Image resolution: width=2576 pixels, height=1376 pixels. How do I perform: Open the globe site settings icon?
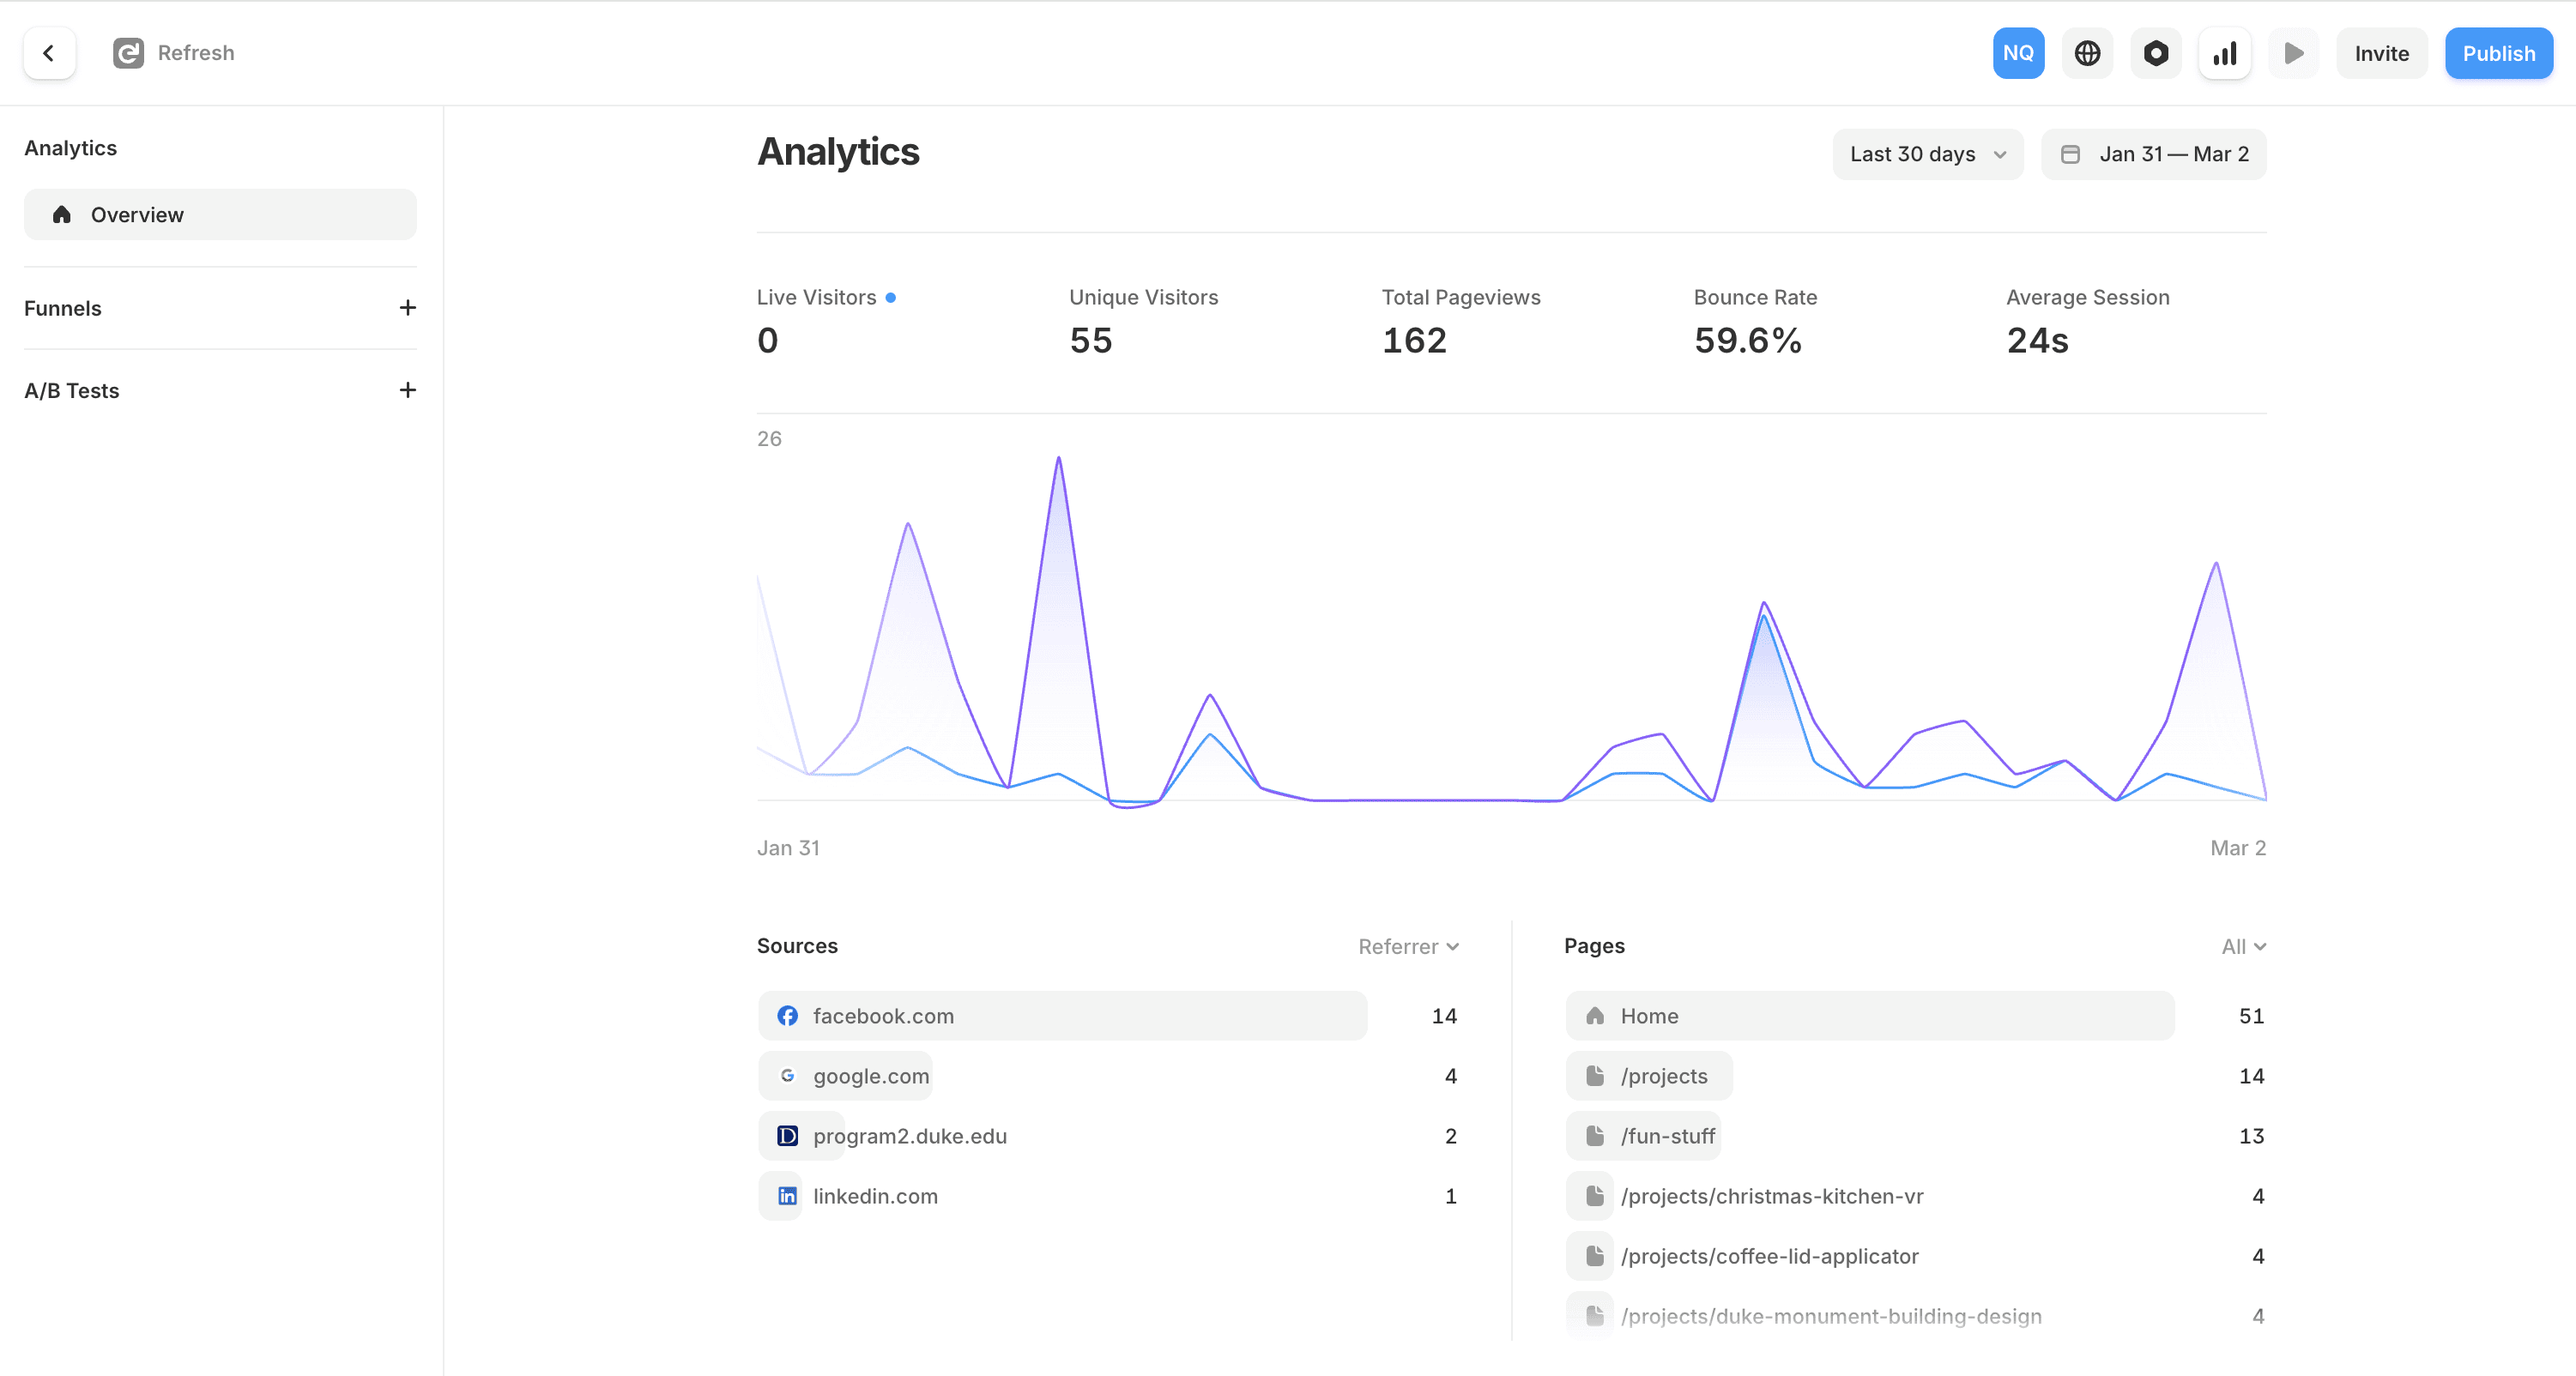(x=2087, y=53)
